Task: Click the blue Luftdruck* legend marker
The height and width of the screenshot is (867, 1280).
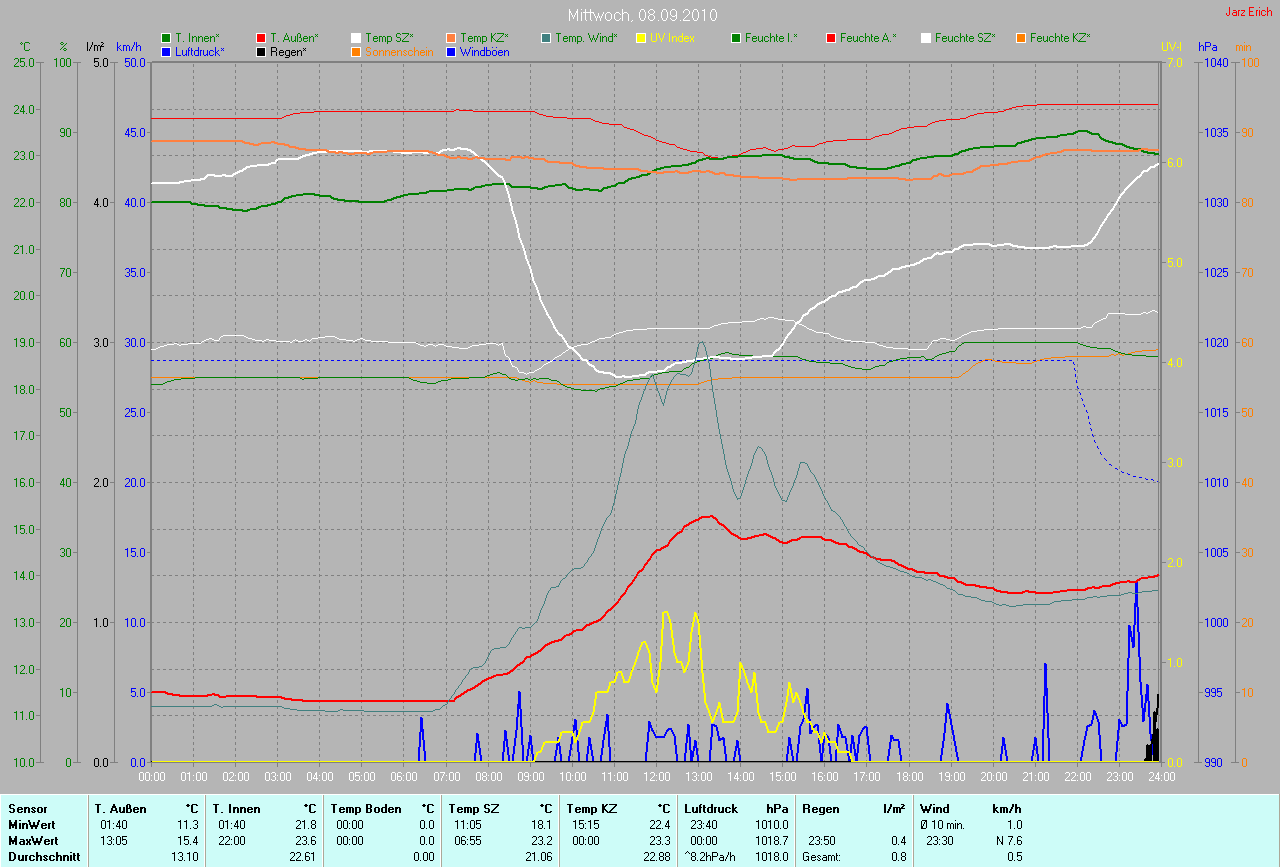Action: 166,51
